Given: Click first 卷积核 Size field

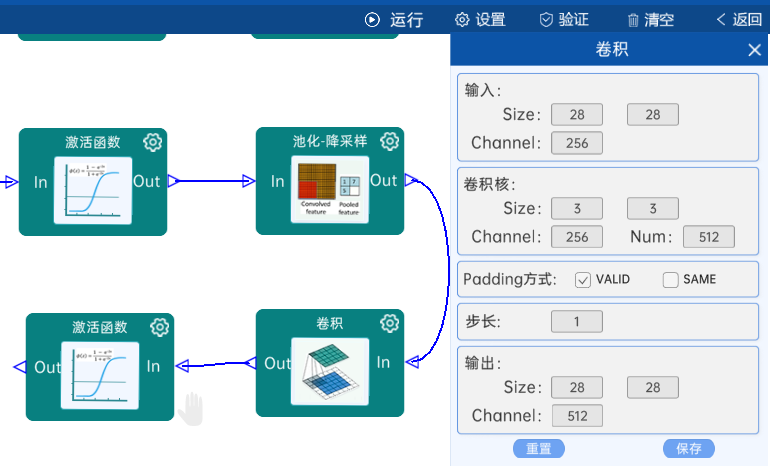Looking at the screenshot, I should tap(577, 208).
